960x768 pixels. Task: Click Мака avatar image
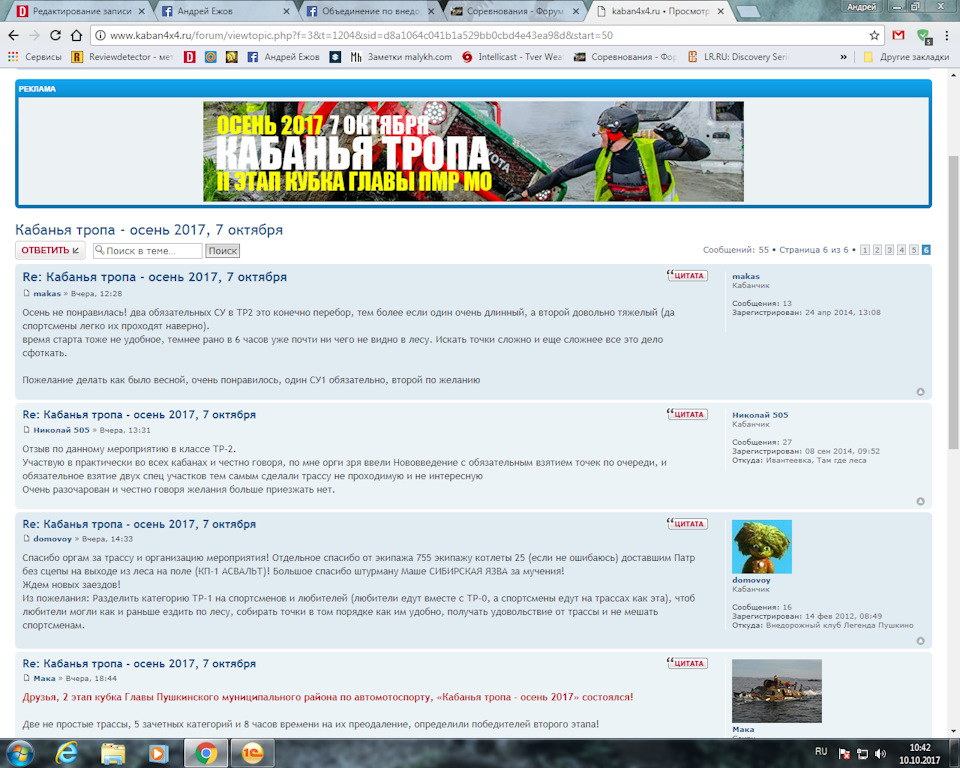point(777,691)
